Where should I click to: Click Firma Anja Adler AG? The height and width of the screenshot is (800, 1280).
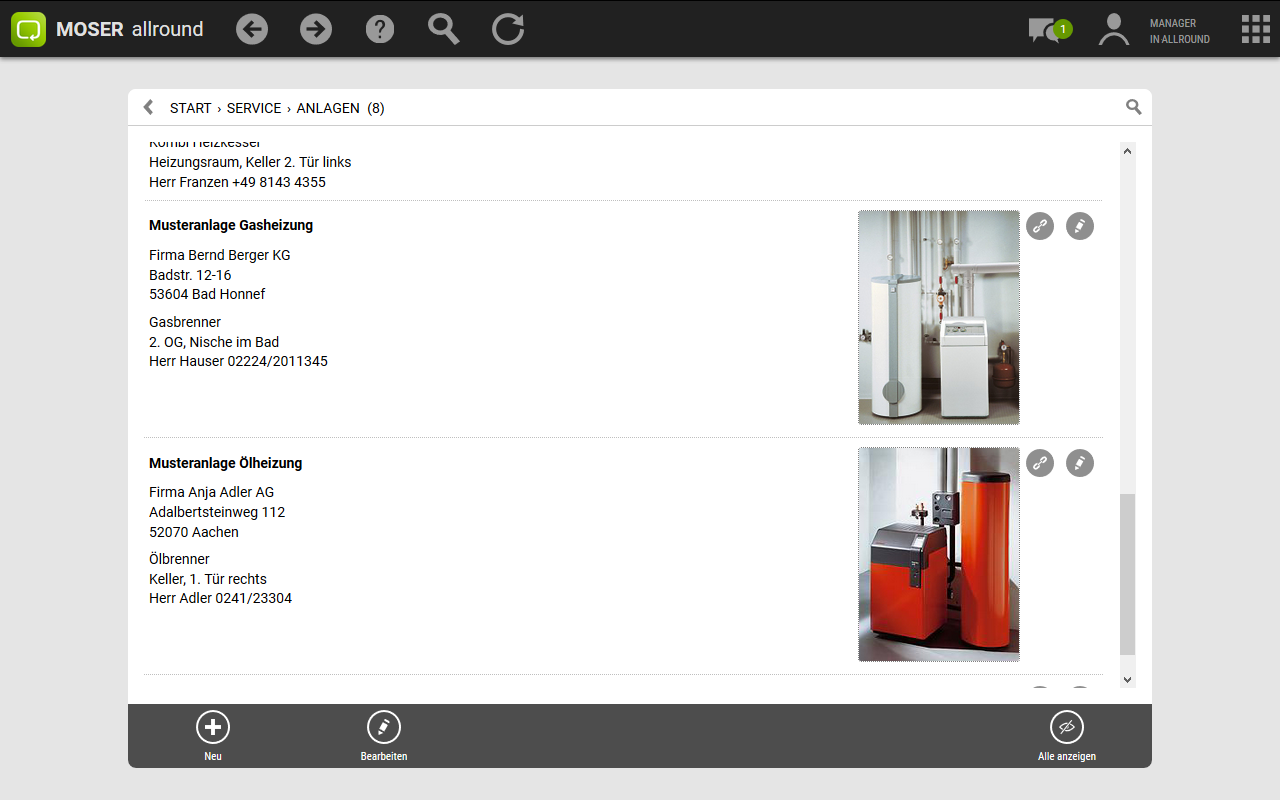coord(211,492)
